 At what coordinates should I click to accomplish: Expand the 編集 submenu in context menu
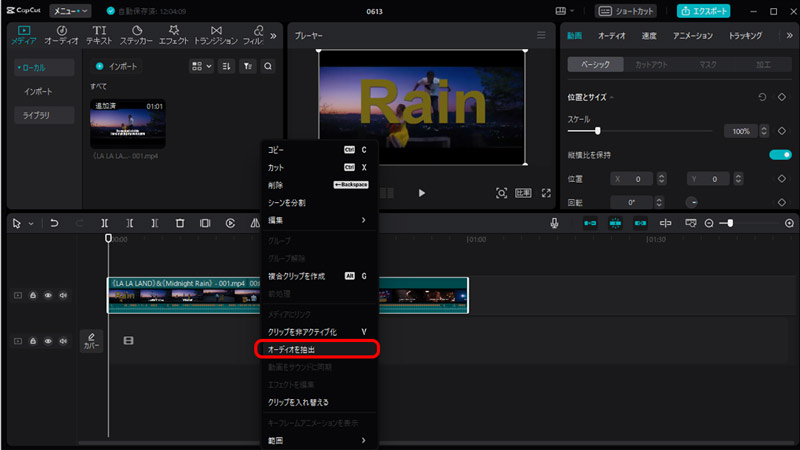[x=315, y=219]
